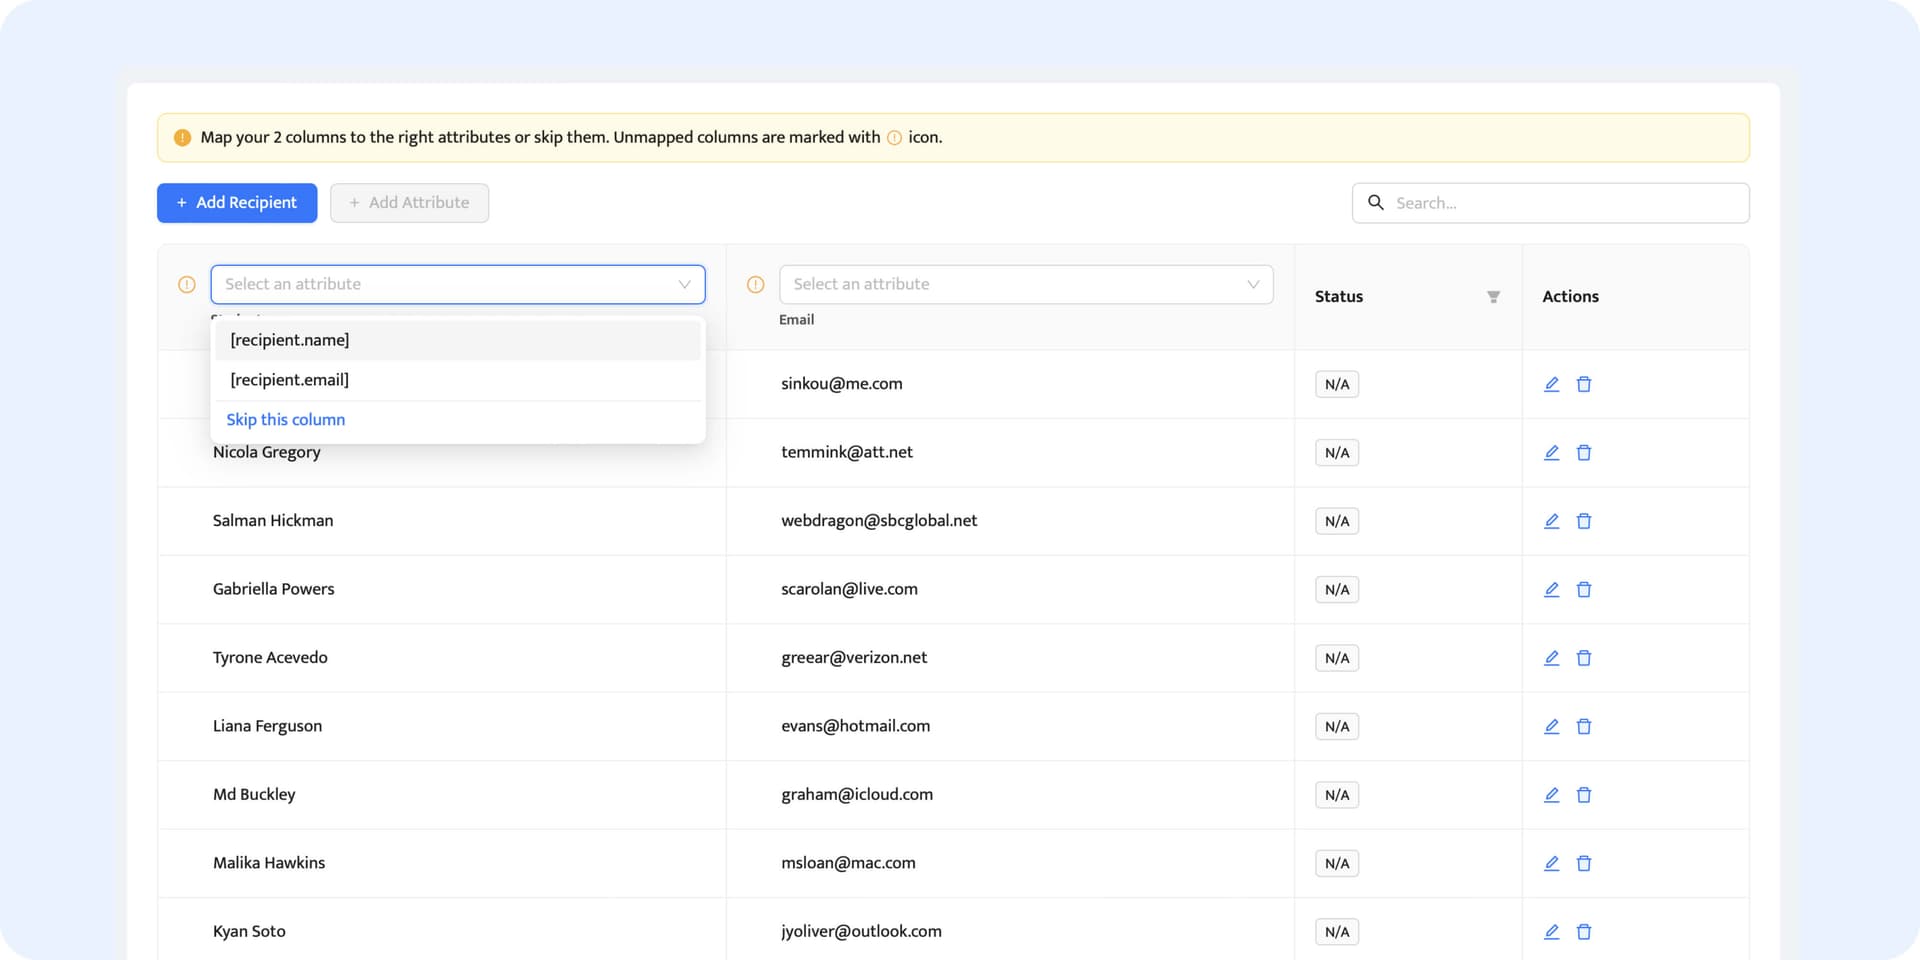Viewport: 1920px width, 960px height.
Task: Collapse the open first column attribute dropdown
Action: [x=684, y=285]
